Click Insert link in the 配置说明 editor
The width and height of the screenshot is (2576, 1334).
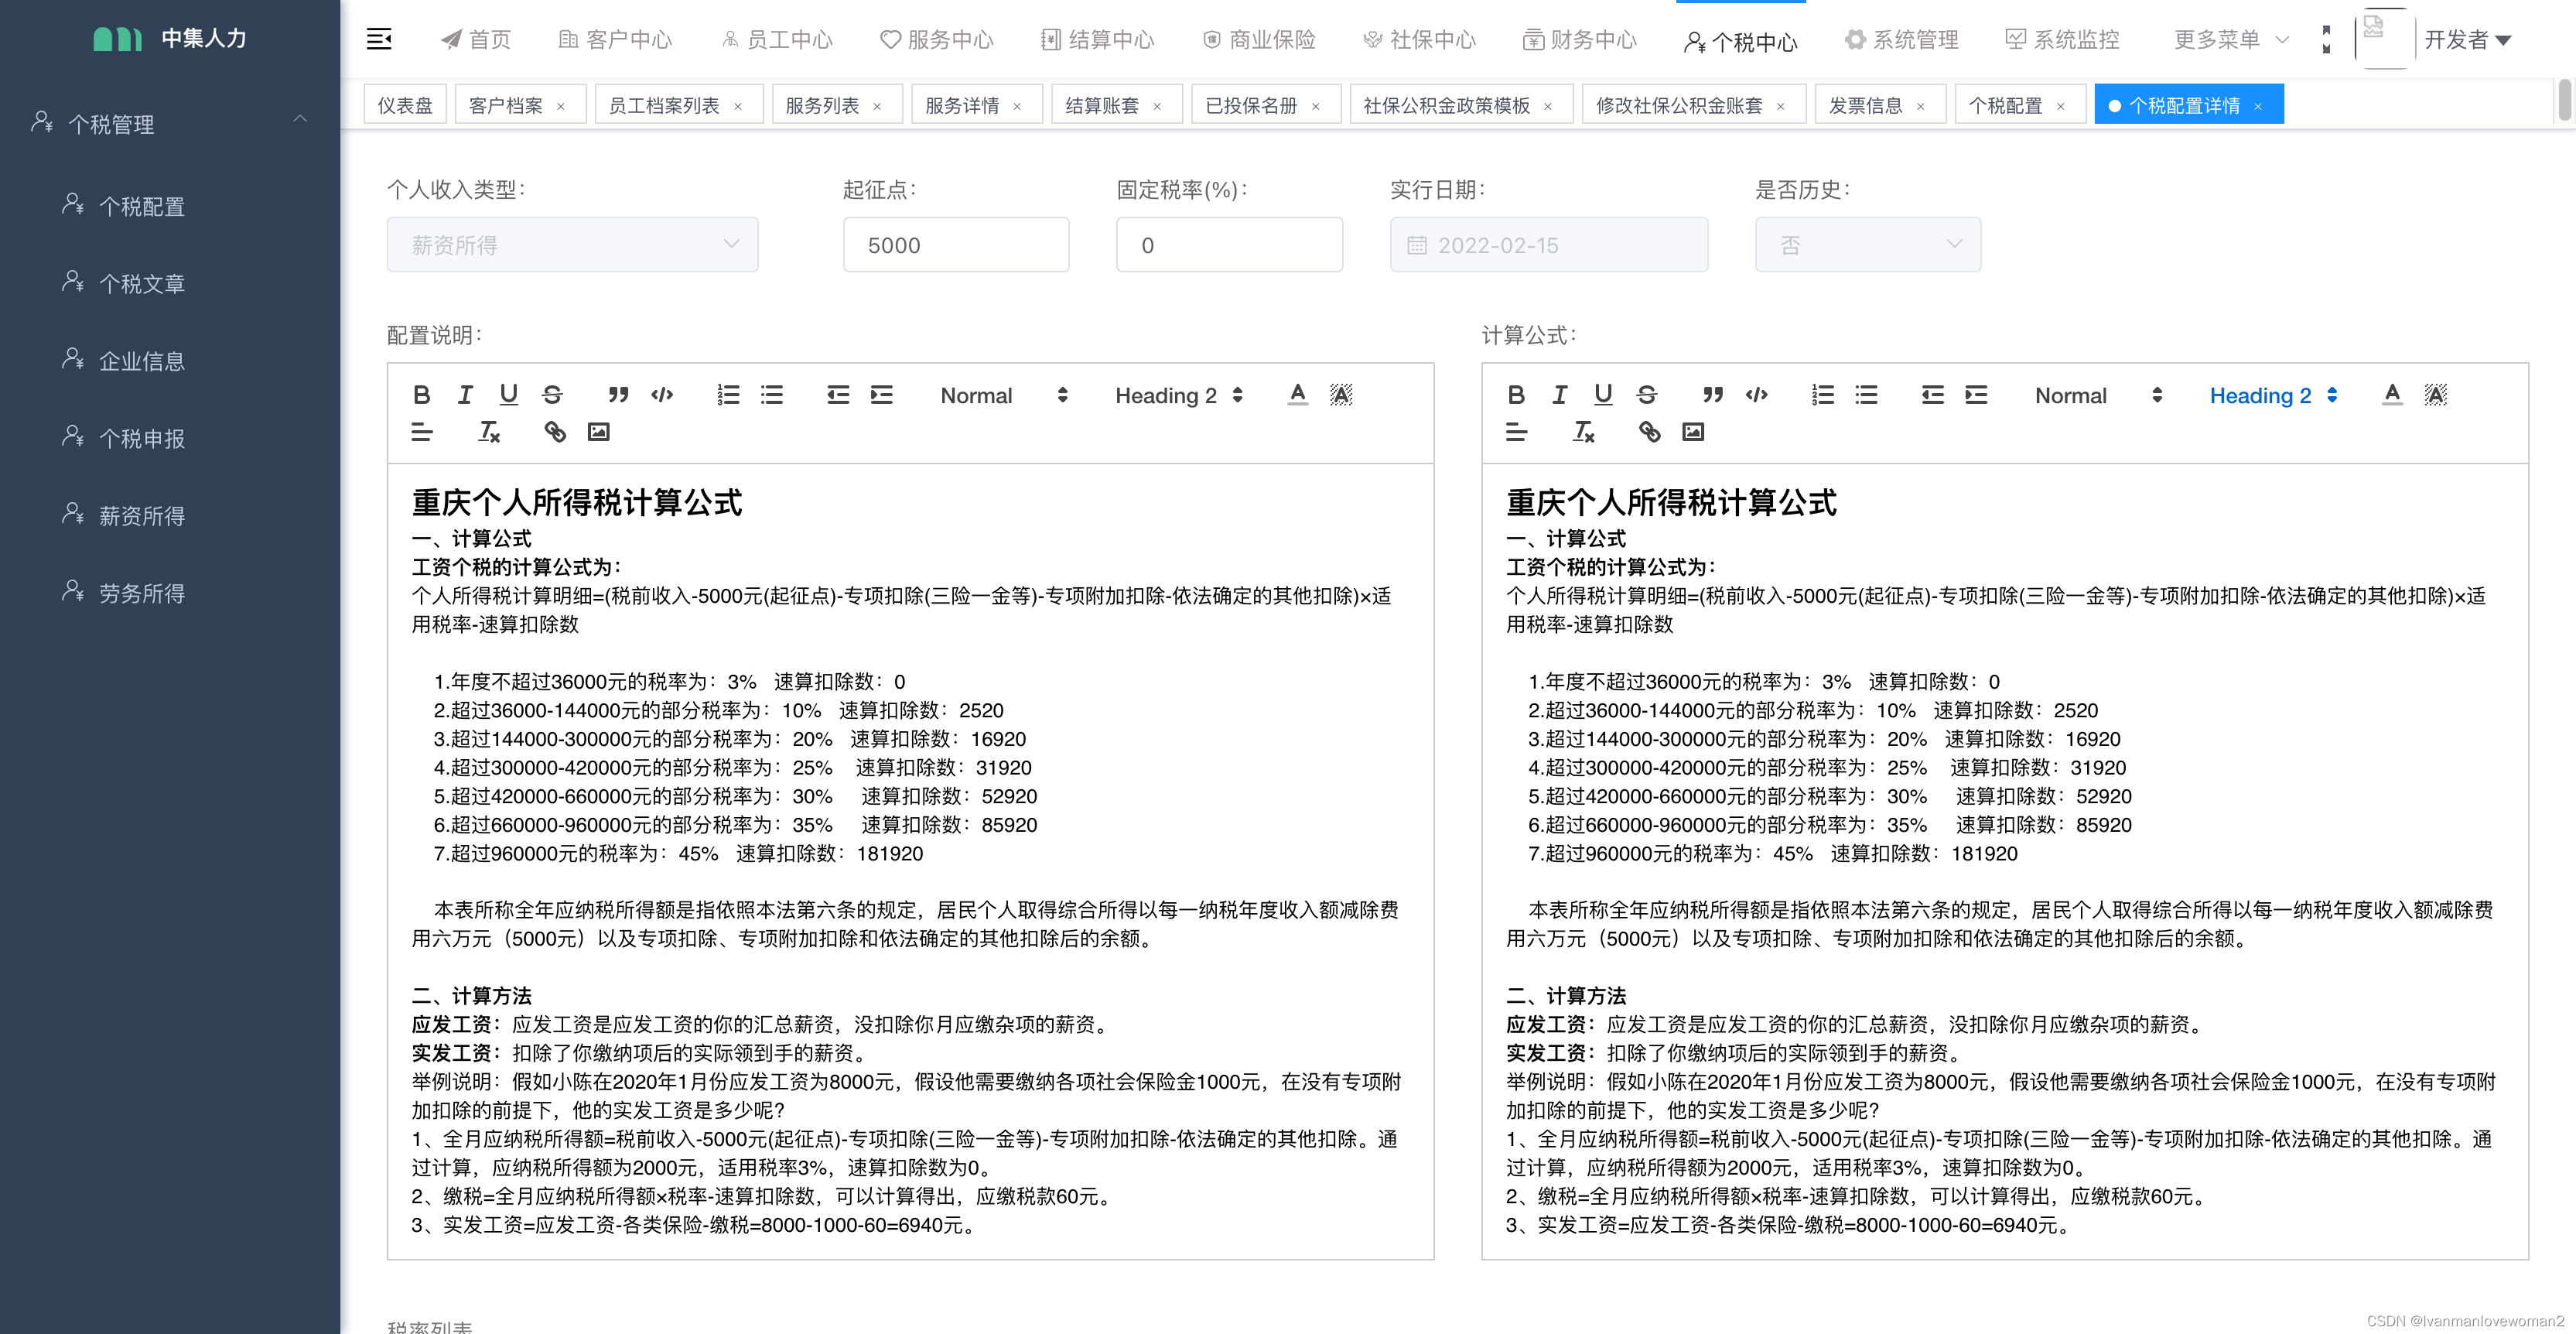point(555,432)
